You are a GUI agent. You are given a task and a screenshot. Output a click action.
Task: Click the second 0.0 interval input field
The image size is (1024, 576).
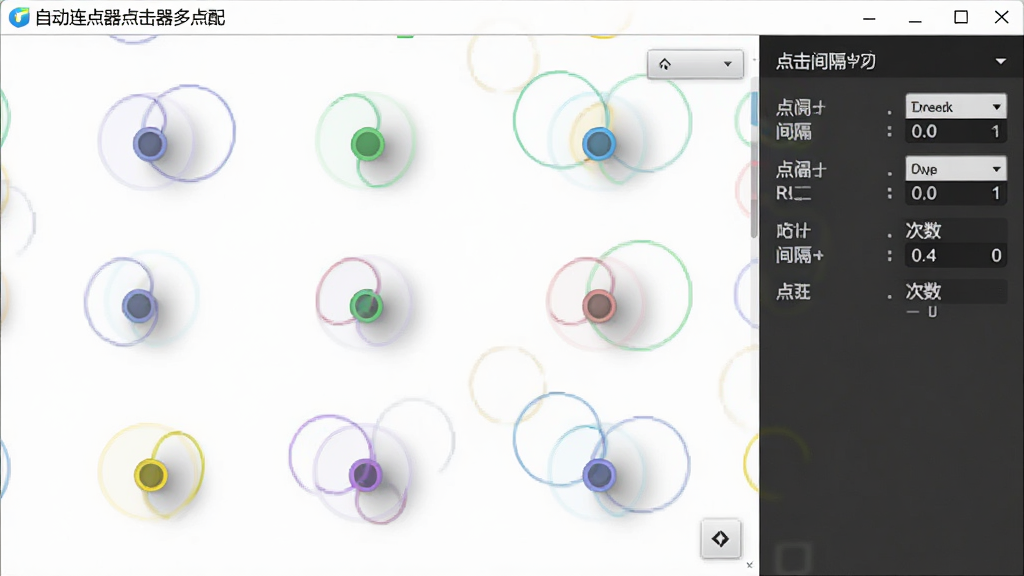(x=955, y=193)
